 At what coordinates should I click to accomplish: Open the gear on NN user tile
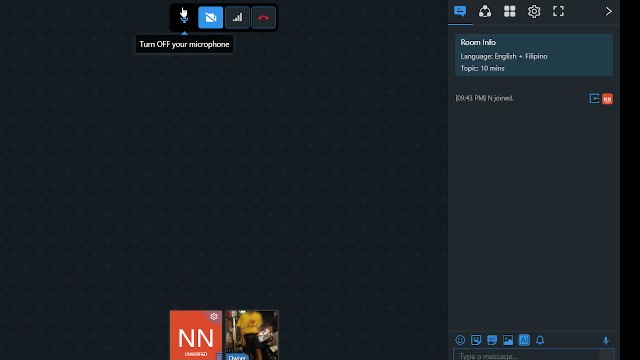click(x=214, y=316)
